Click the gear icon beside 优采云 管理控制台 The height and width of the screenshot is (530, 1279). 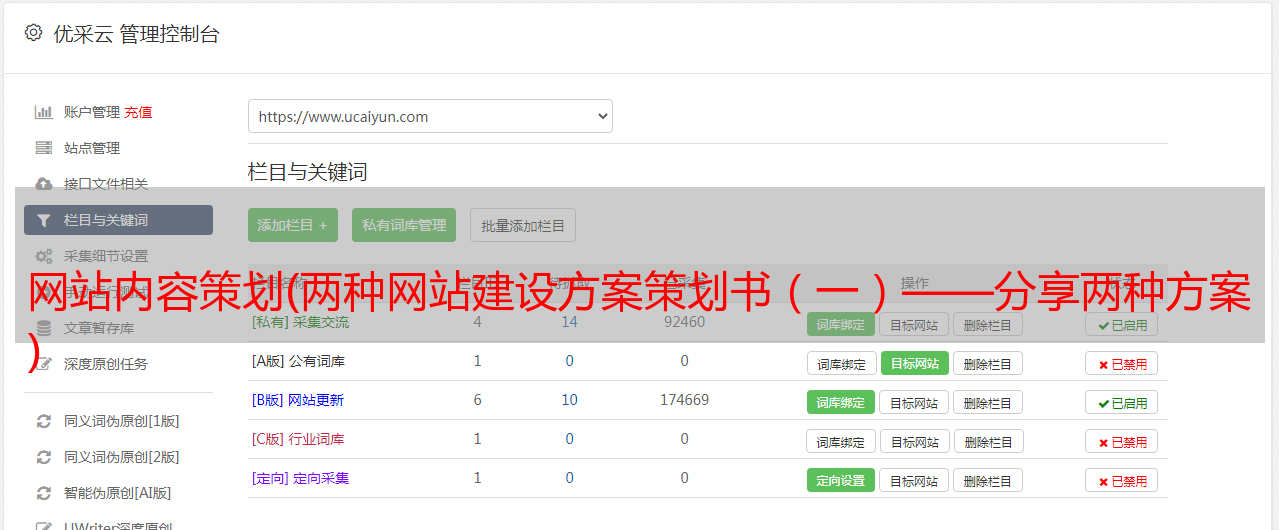coord(33,33)
